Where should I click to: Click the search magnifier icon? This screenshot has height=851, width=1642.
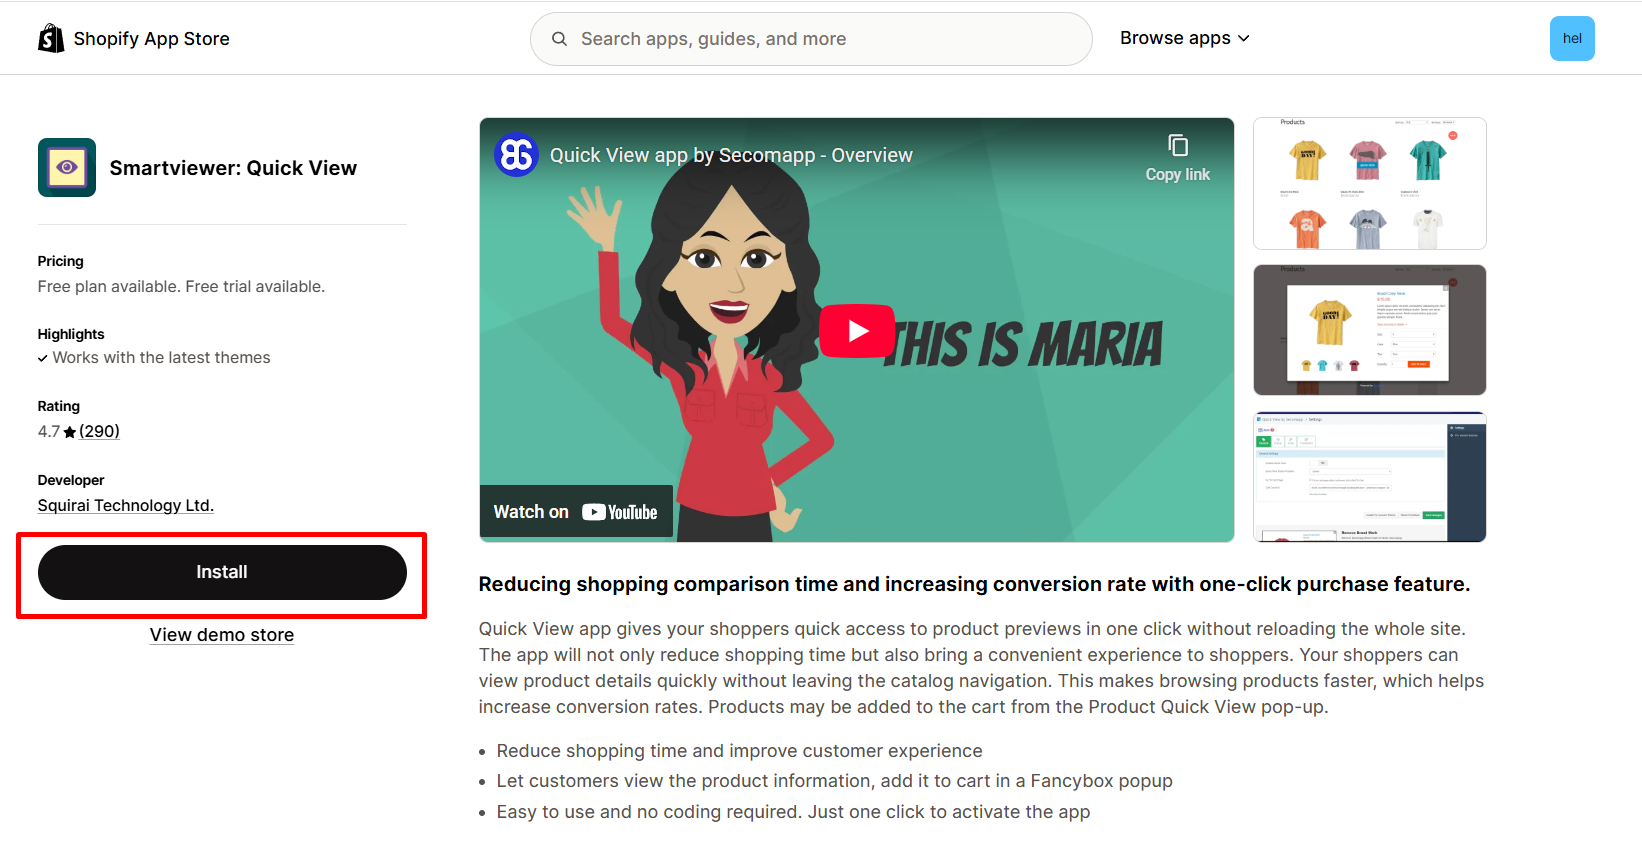point(560,39)
